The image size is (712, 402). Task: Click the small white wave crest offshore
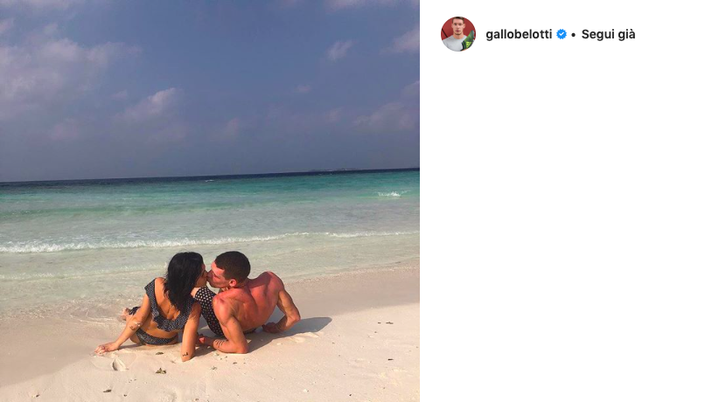pos(391,194)
